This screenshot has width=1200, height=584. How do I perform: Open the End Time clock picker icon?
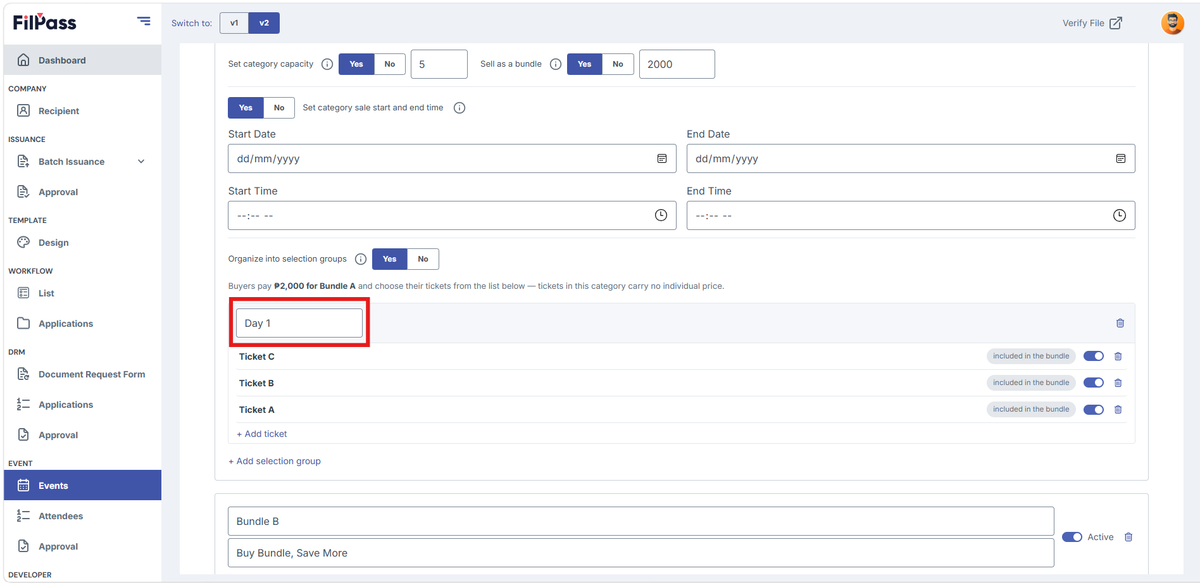pos(1120,215)
